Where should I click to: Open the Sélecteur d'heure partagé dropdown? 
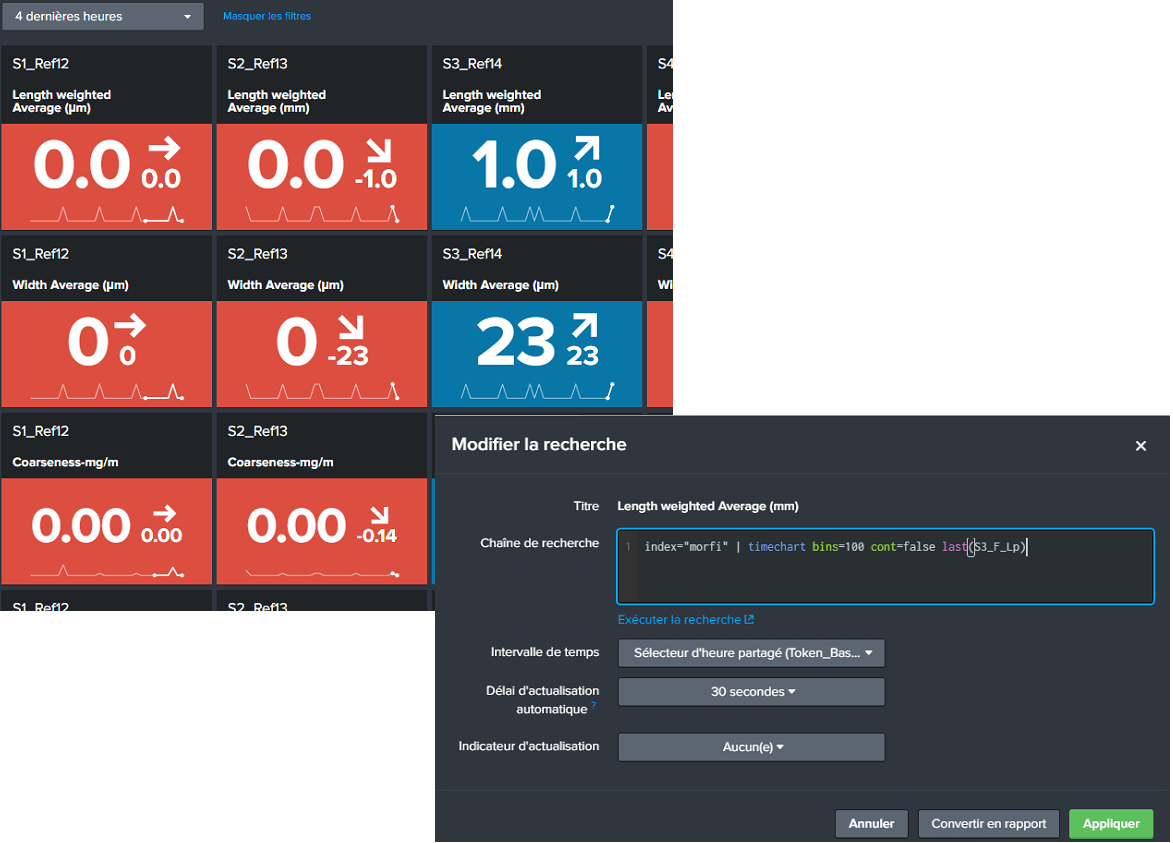click(751, 653)
